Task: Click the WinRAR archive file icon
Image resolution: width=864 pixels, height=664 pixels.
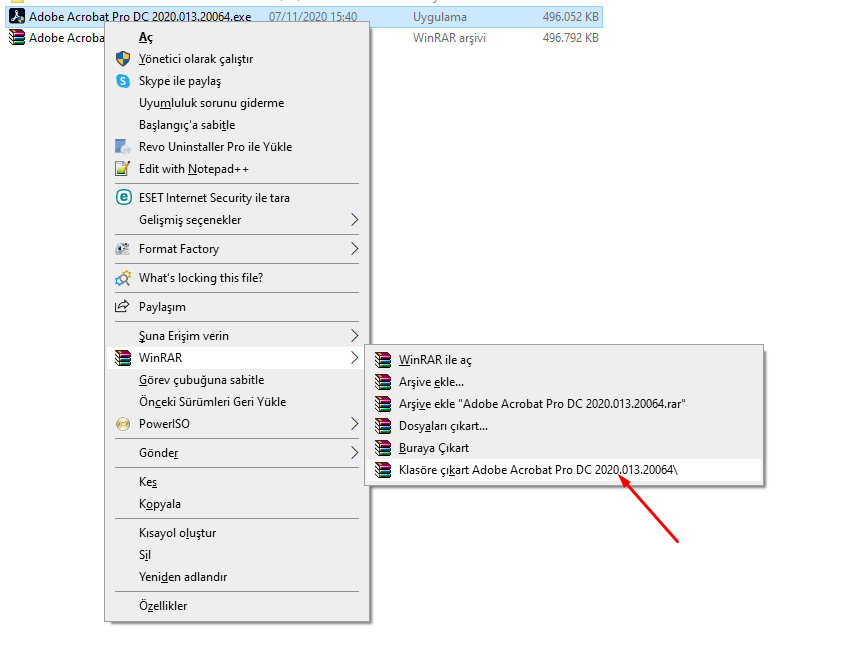Action: click(x=17, y=37)
